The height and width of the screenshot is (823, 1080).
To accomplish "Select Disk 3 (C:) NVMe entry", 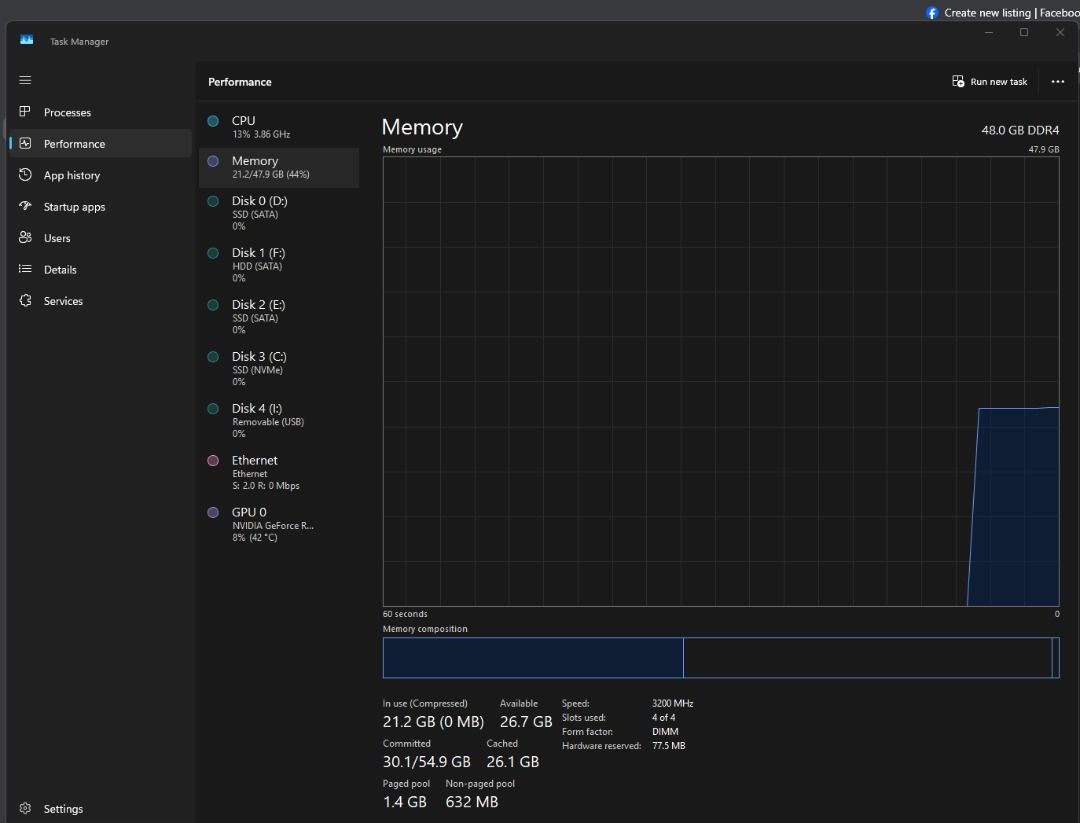I will (279, 368).
